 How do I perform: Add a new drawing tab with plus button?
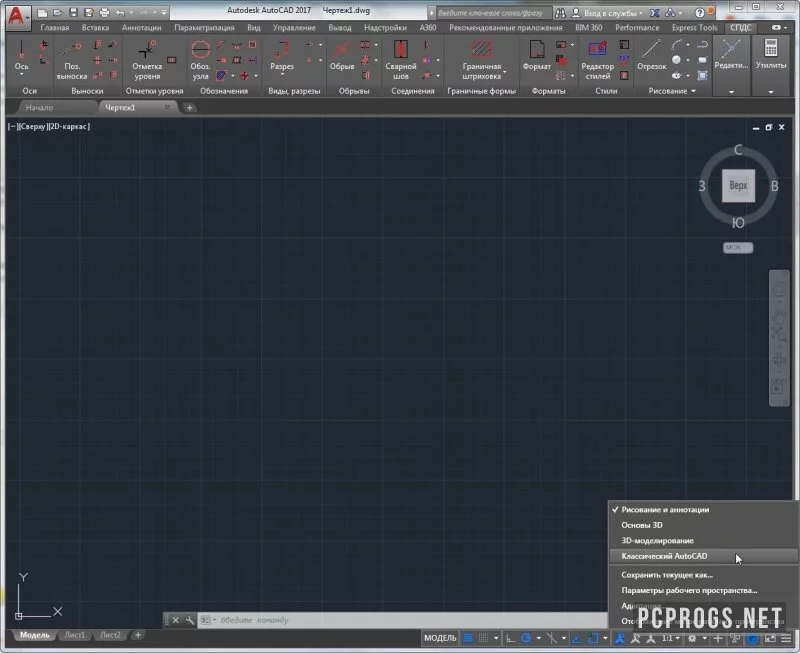pyautogui.click(x=189, y=108)
